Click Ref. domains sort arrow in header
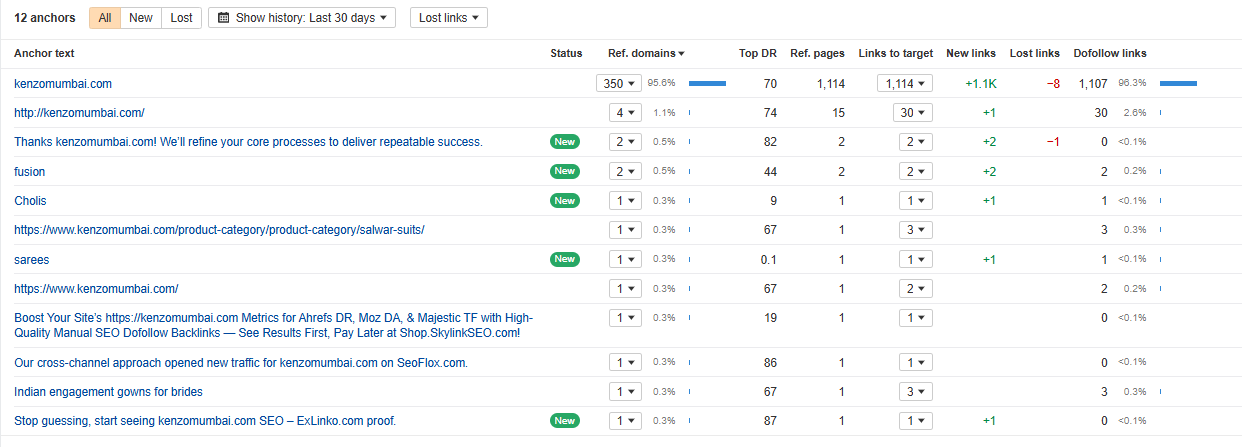 point(682,54)
